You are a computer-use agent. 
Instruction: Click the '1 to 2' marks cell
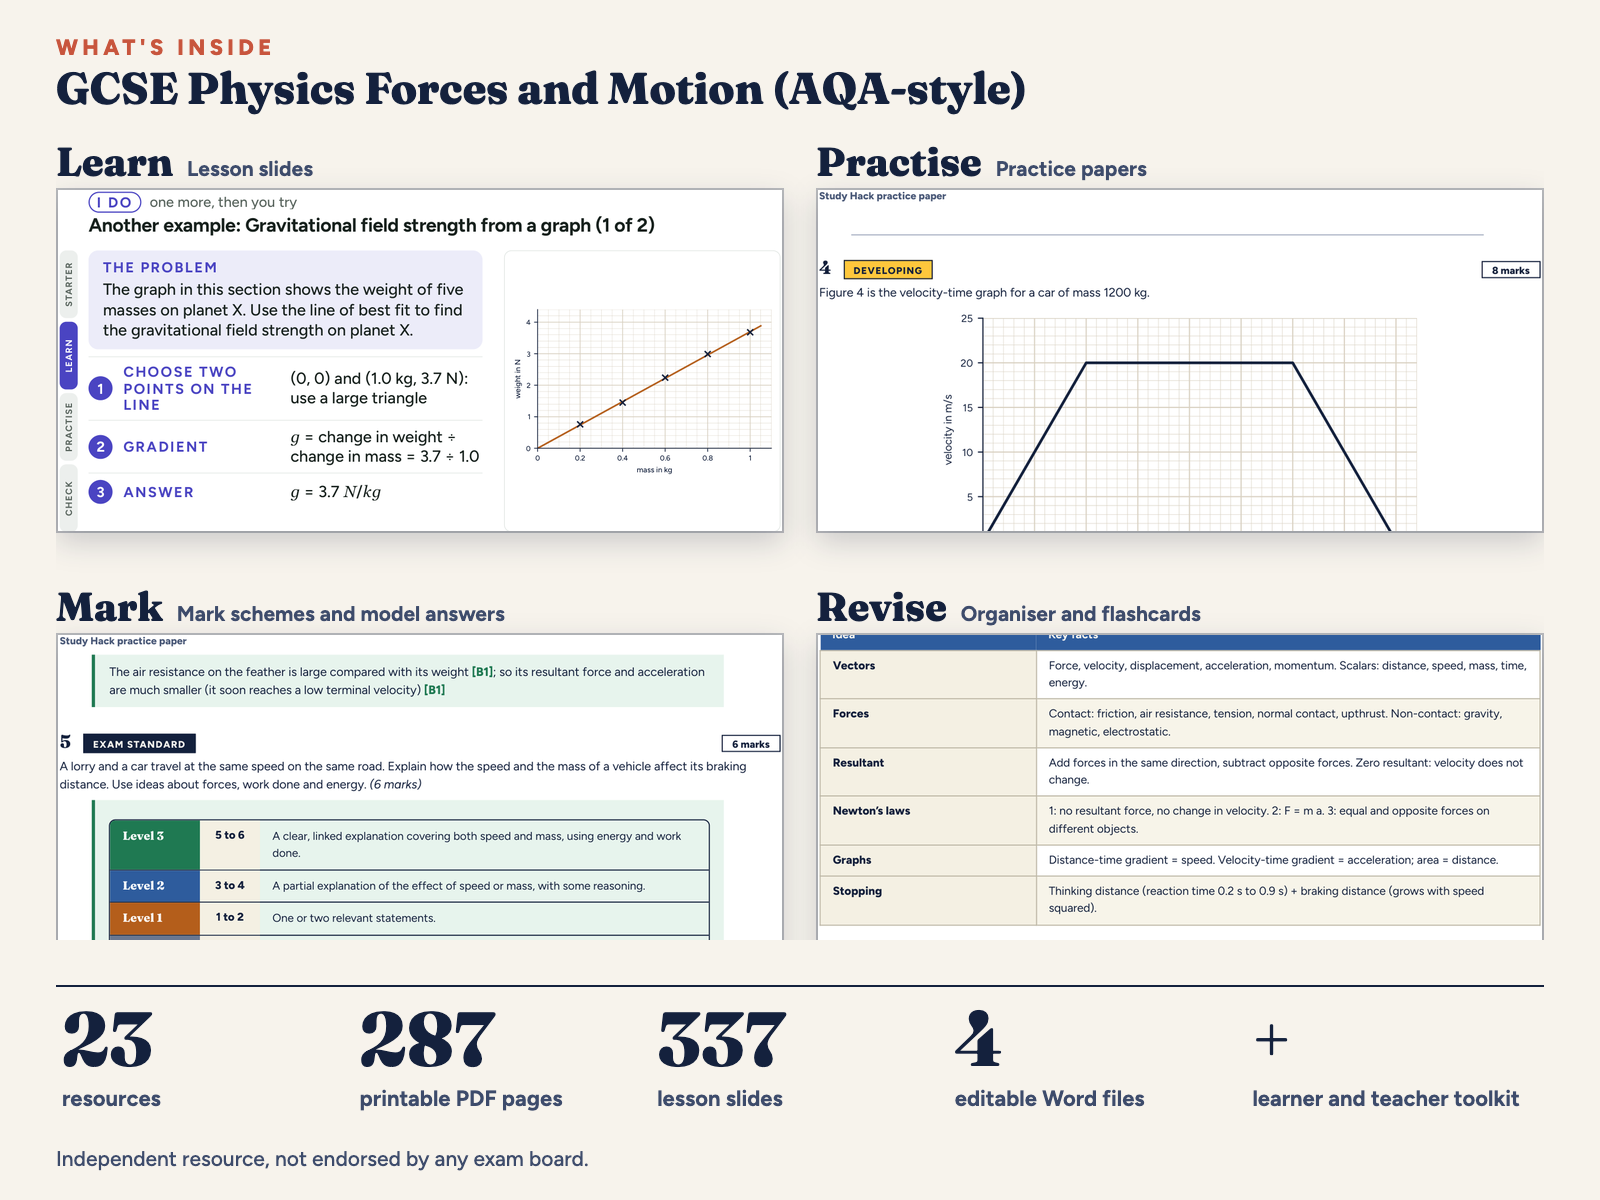pos(230,917)
